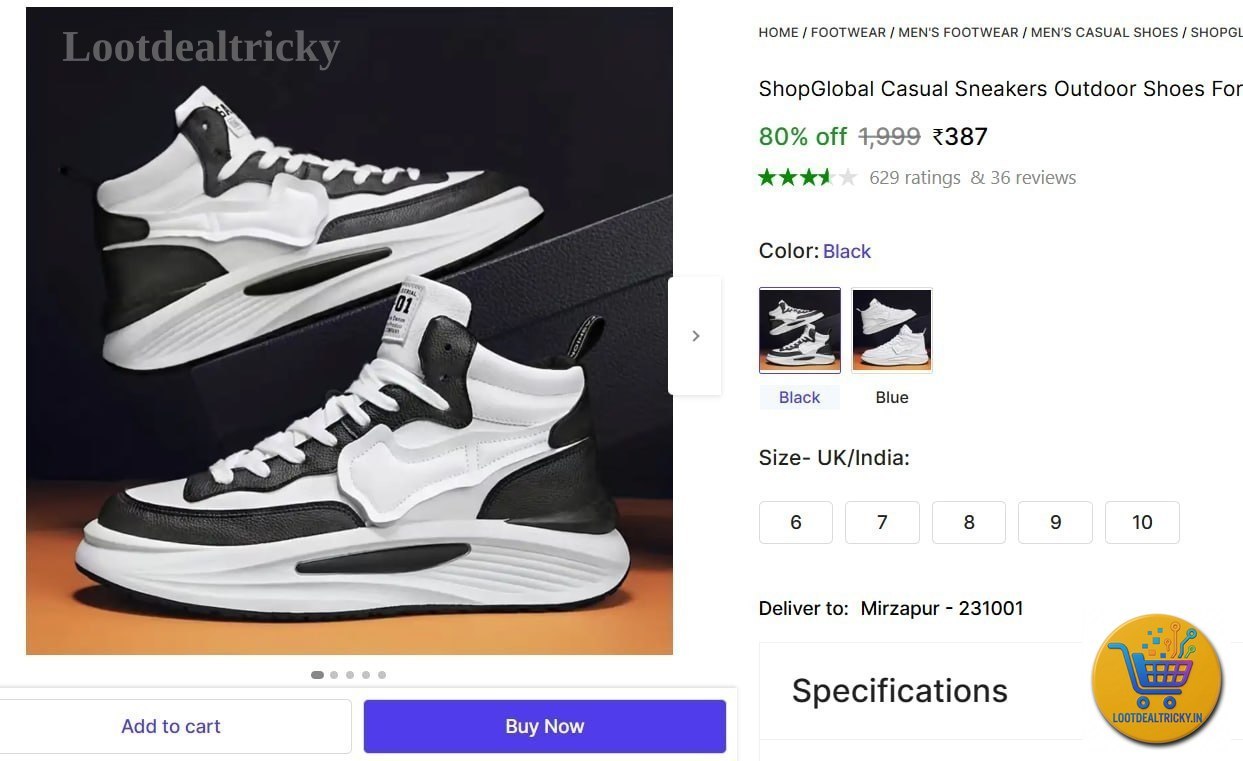
Task: Open HOME breadcrumb link
Action: (778, 32)
